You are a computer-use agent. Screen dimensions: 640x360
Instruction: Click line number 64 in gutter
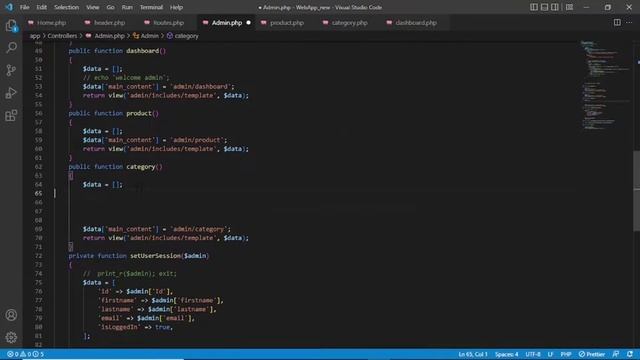[x=38, y=184]
